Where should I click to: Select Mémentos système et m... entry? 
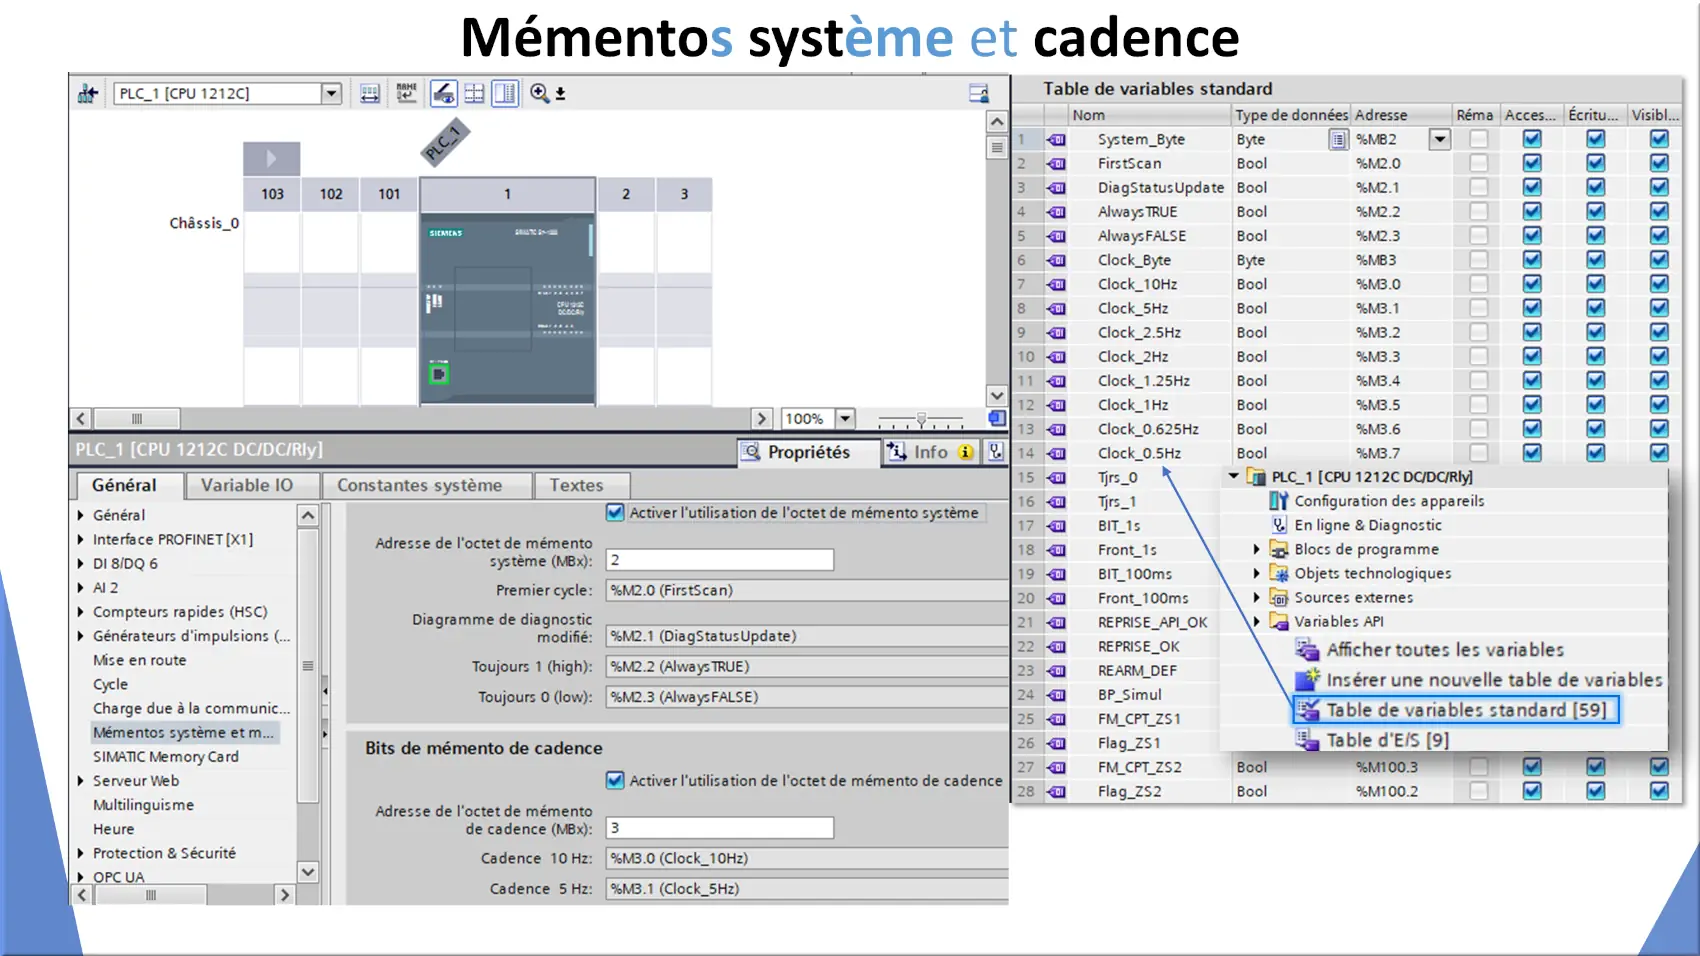pos(183,732)
